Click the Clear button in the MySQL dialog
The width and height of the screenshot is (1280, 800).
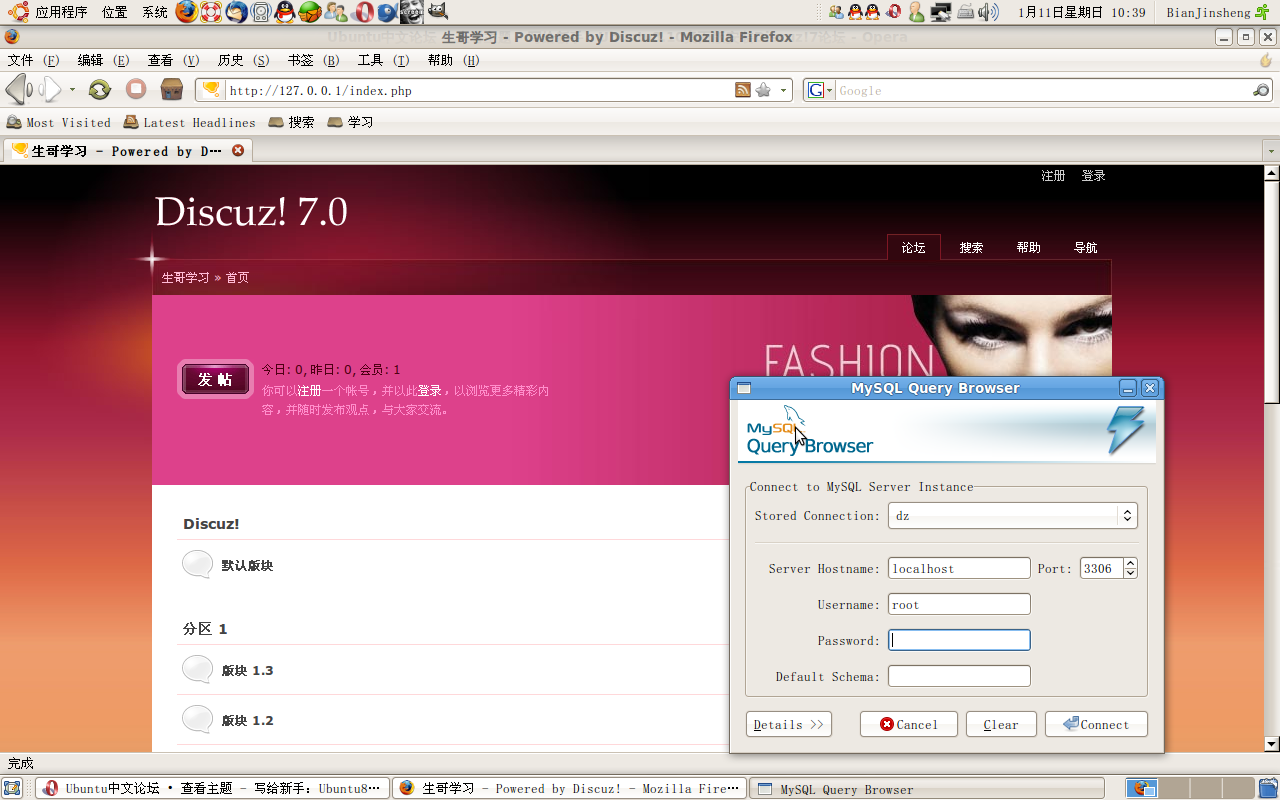1001,724
